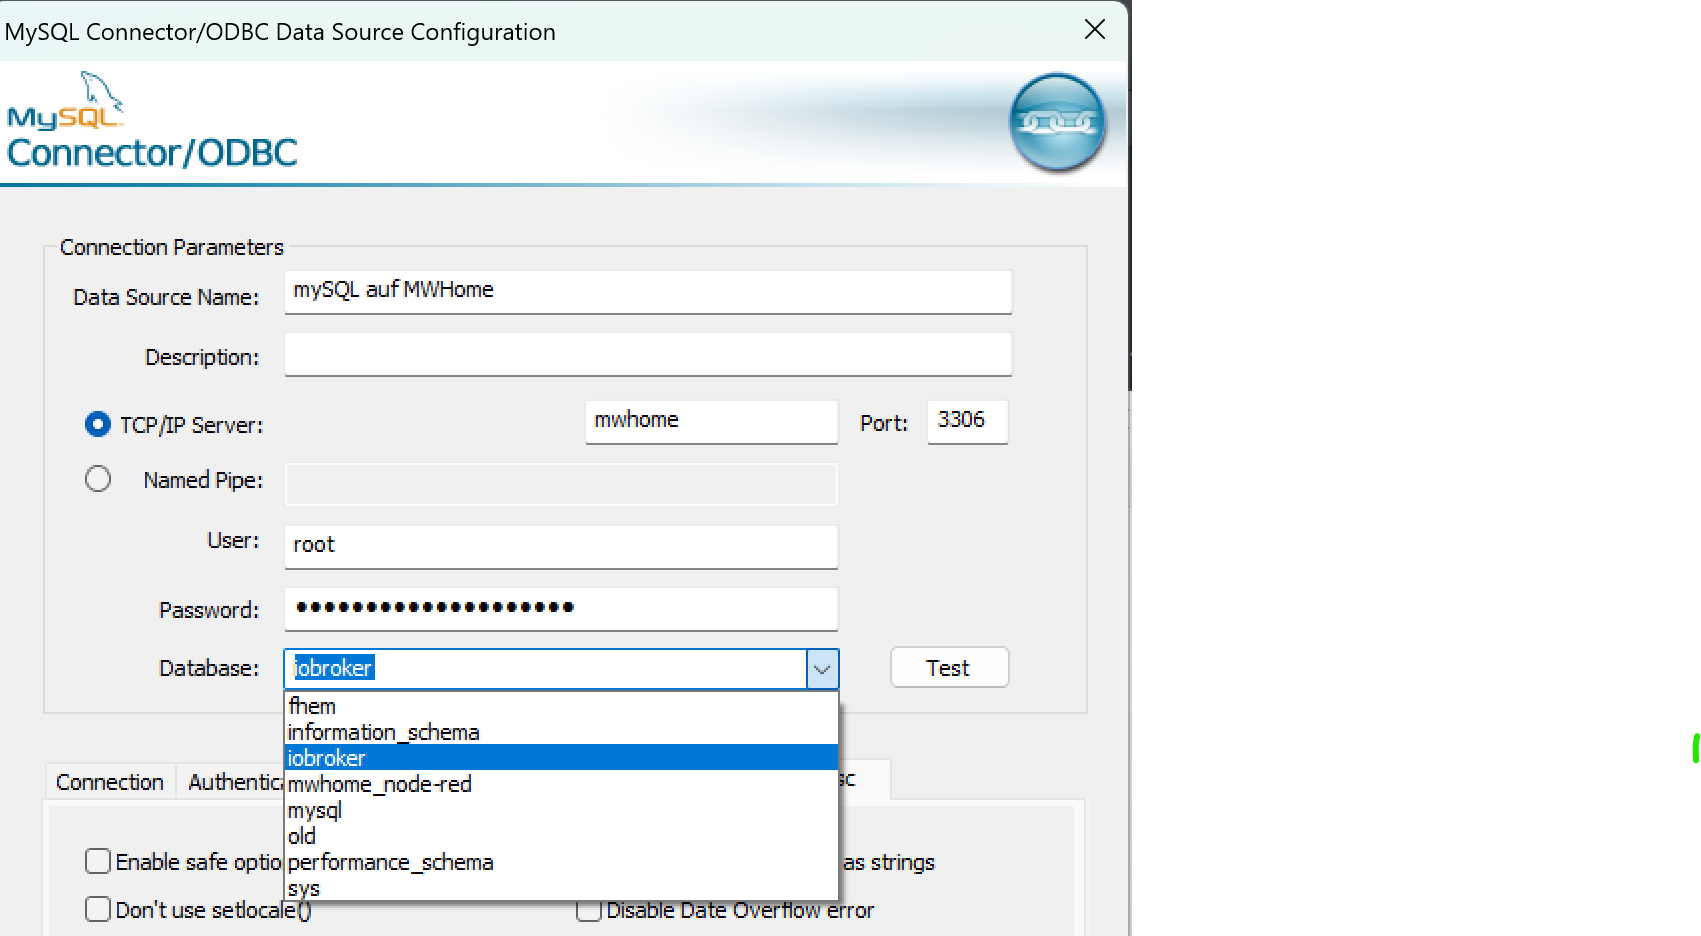Focus the Password field
This screenshot has height=936, width=1701.
(x=561, y=608)
